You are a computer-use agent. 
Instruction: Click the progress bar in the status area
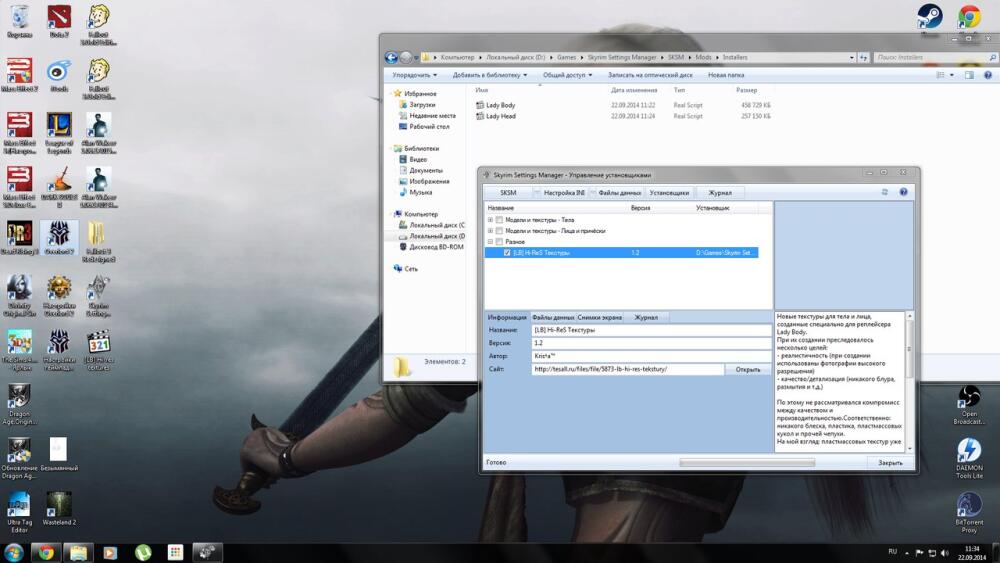pyautogui.click(x=747, y=463)
